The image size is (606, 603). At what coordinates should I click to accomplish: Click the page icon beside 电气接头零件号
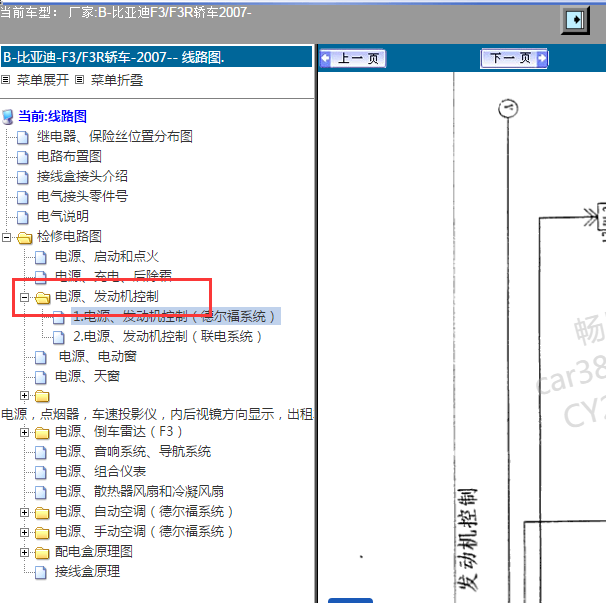point(22,197)
